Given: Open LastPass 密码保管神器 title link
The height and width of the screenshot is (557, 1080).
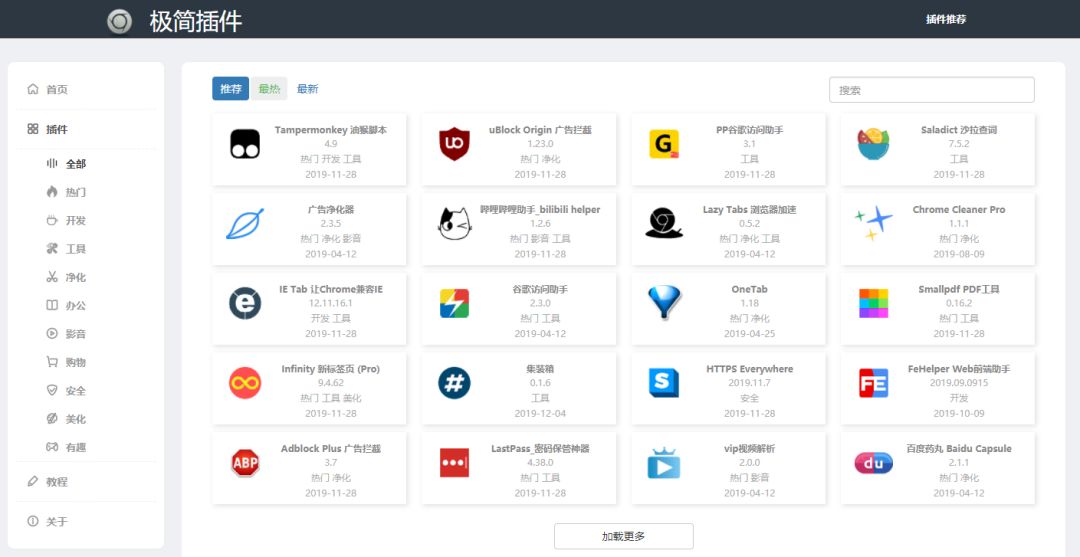Looking at the screenshot, I should (x=540, y=449).
